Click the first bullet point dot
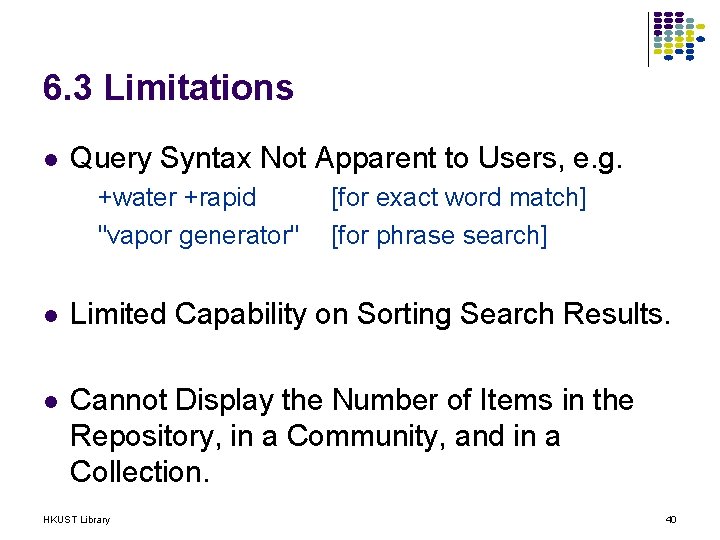 (51, 159)
